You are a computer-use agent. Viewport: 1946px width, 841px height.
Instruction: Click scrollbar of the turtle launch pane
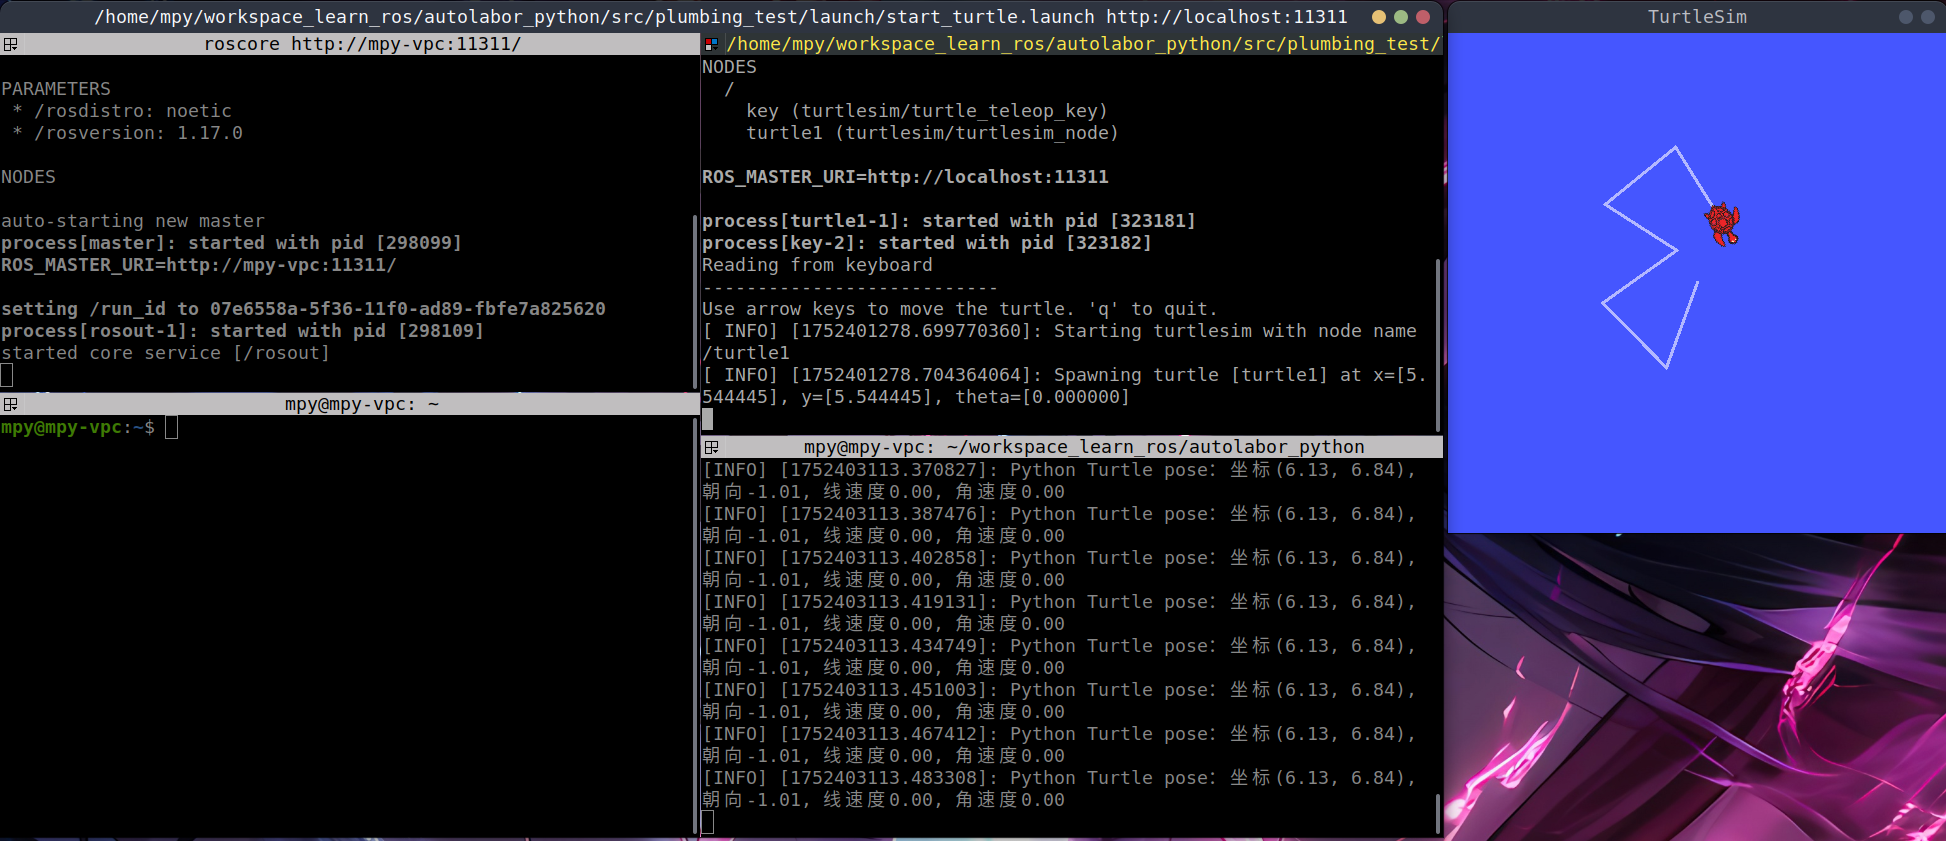click(x=1438, y=340)
